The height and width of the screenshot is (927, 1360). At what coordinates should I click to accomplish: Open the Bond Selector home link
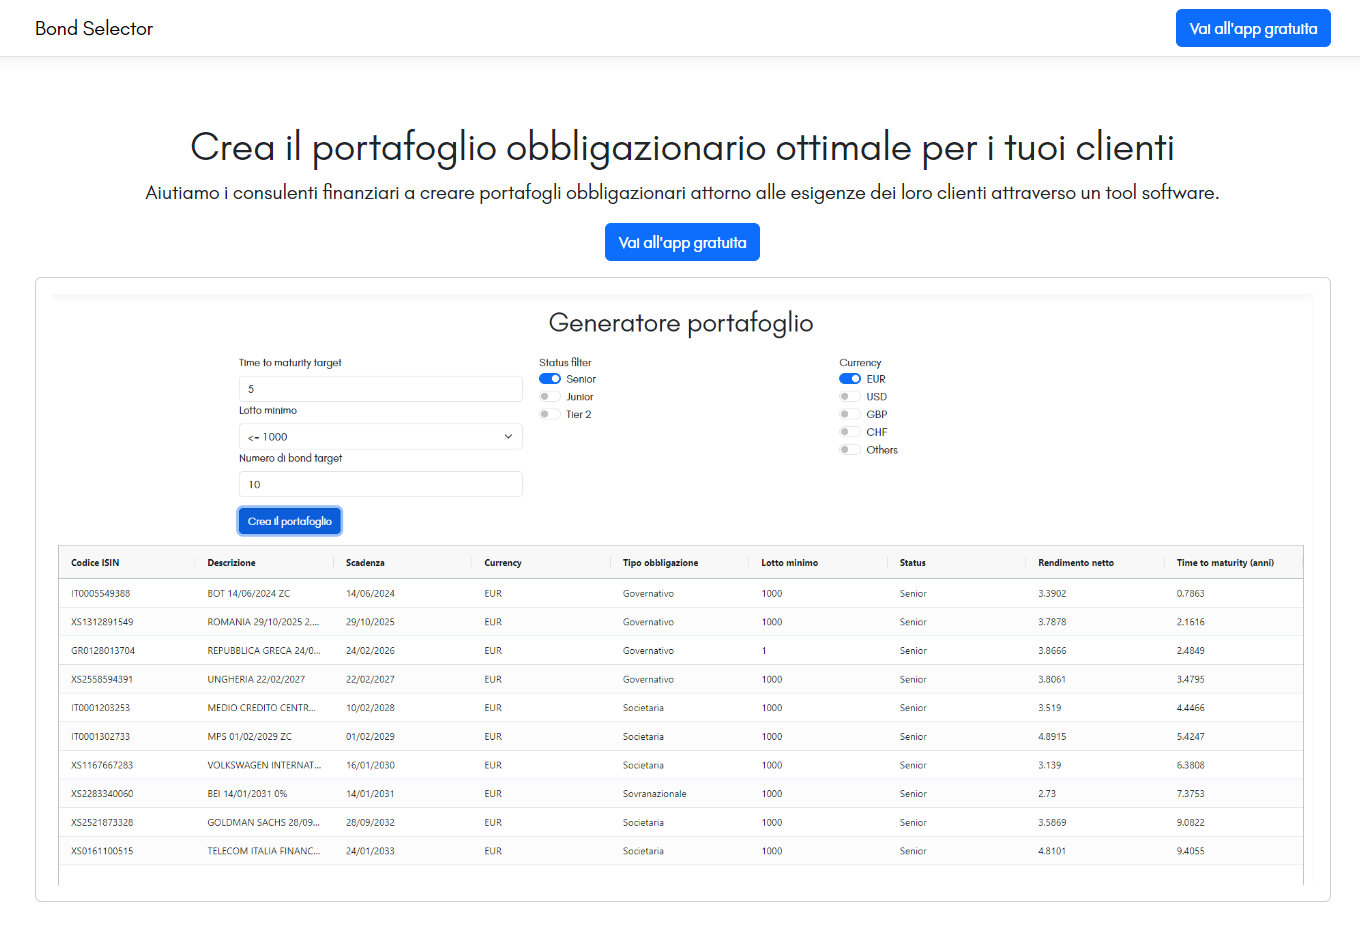94,28
